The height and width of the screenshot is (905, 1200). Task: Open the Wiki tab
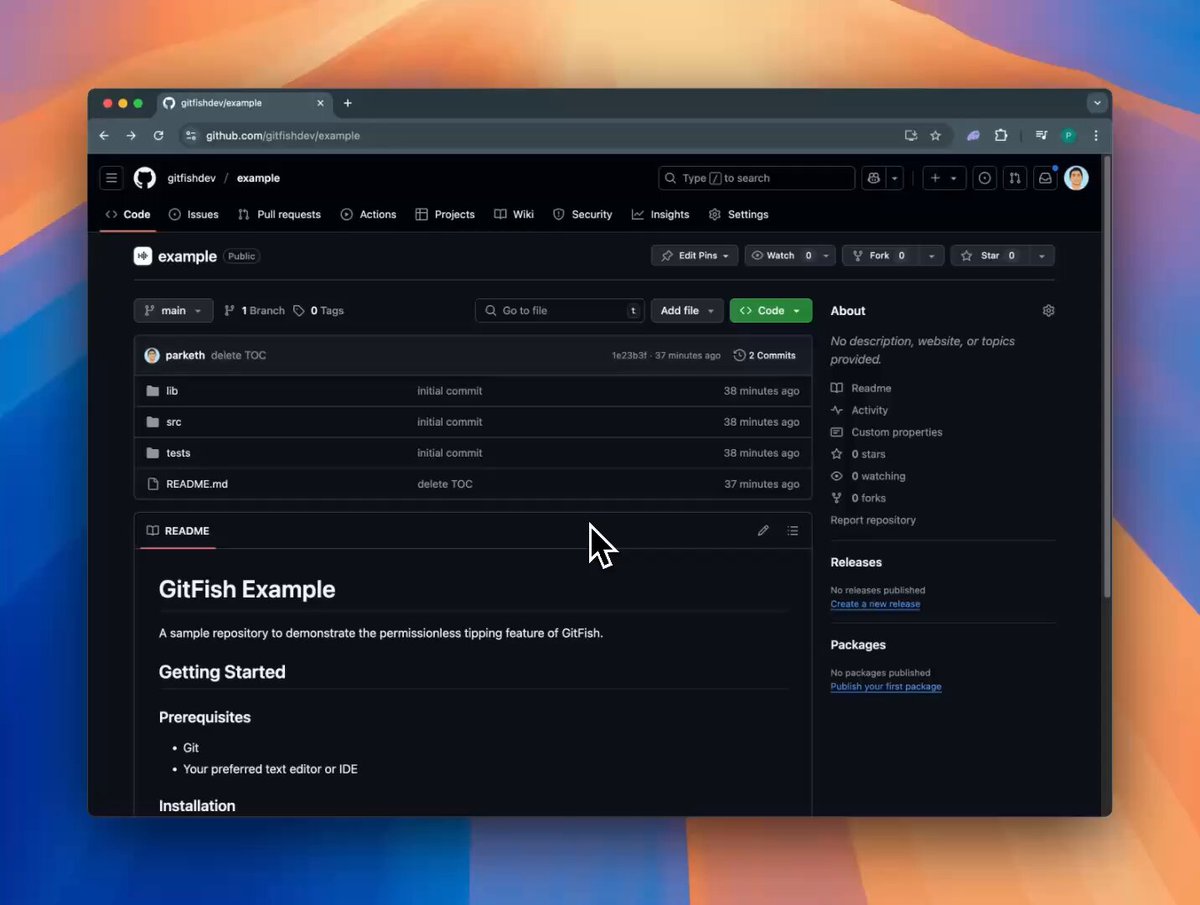514,214
